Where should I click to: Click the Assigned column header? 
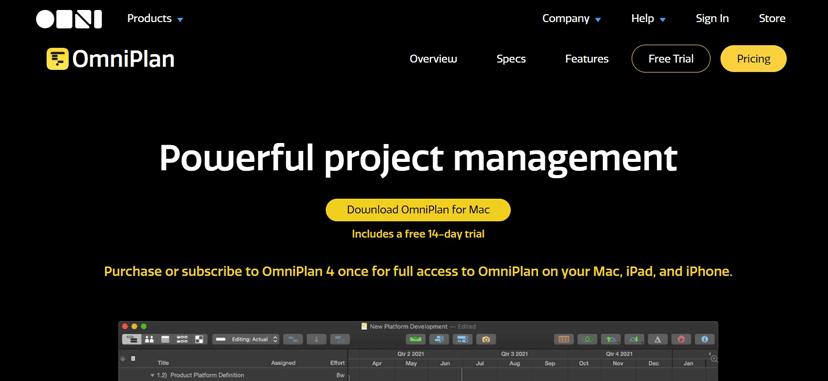[x=283, y=363]
